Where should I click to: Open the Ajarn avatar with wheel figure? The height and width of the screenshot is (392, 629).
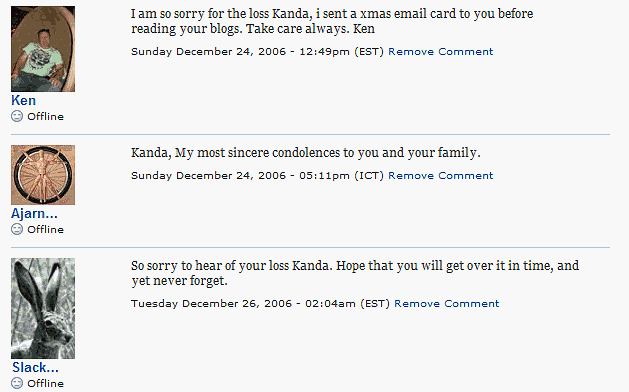point(43,175)
